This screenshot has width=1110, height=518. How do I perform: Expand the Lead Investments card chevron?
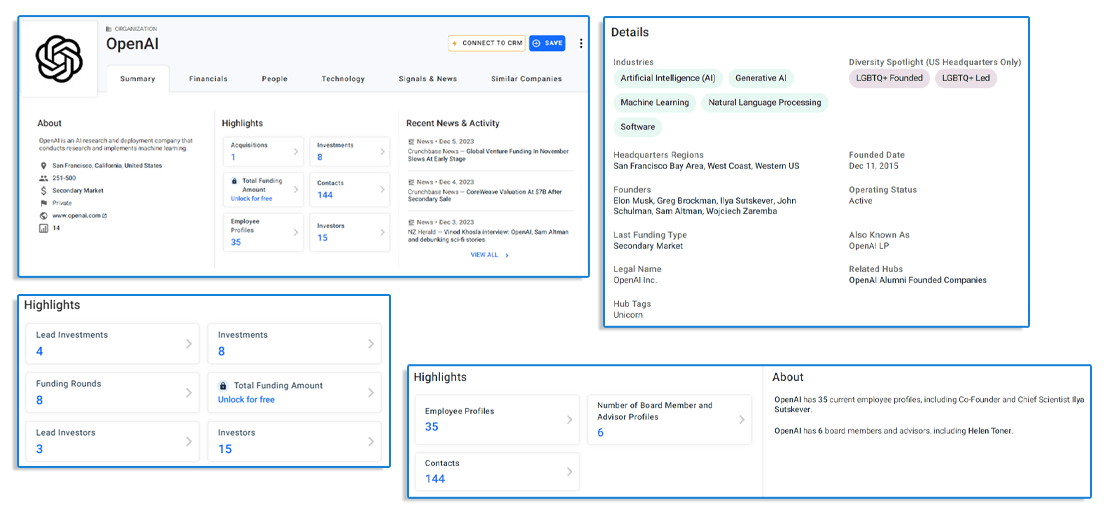tap(188, 344)
